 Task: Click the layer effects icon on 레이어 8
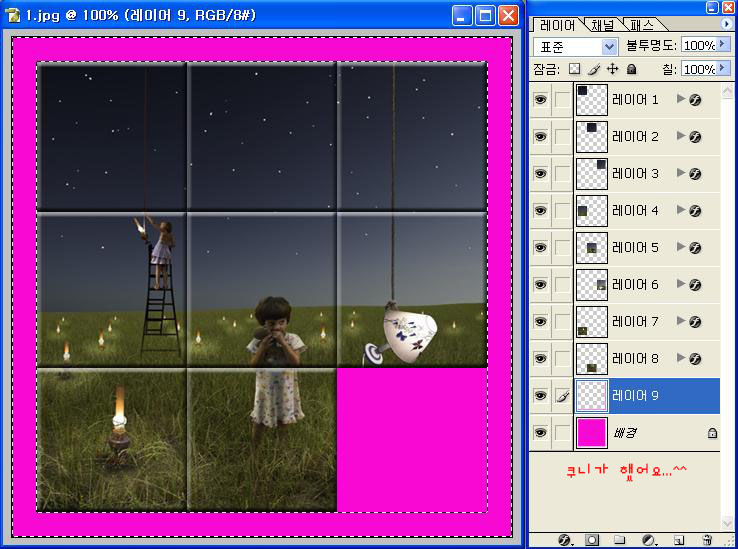(x=695, y=359)
